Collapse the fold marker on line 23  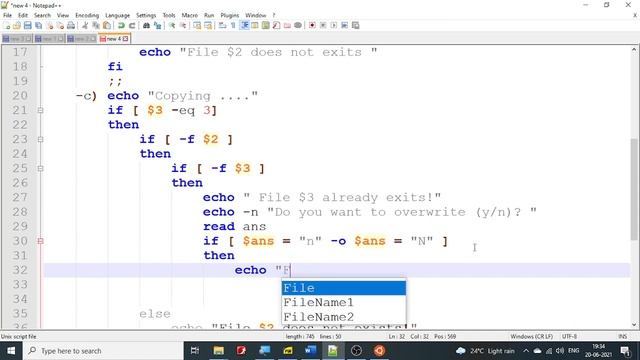coord(40,139)
